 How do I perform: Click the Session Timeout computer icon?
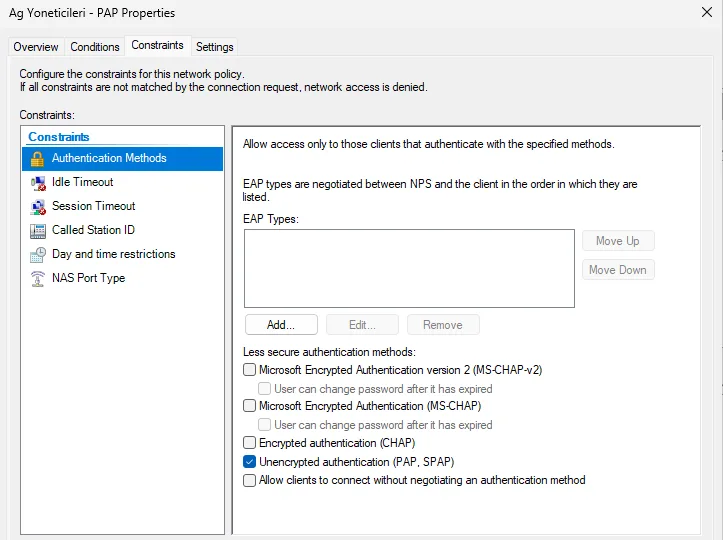(x=38, y=207)
